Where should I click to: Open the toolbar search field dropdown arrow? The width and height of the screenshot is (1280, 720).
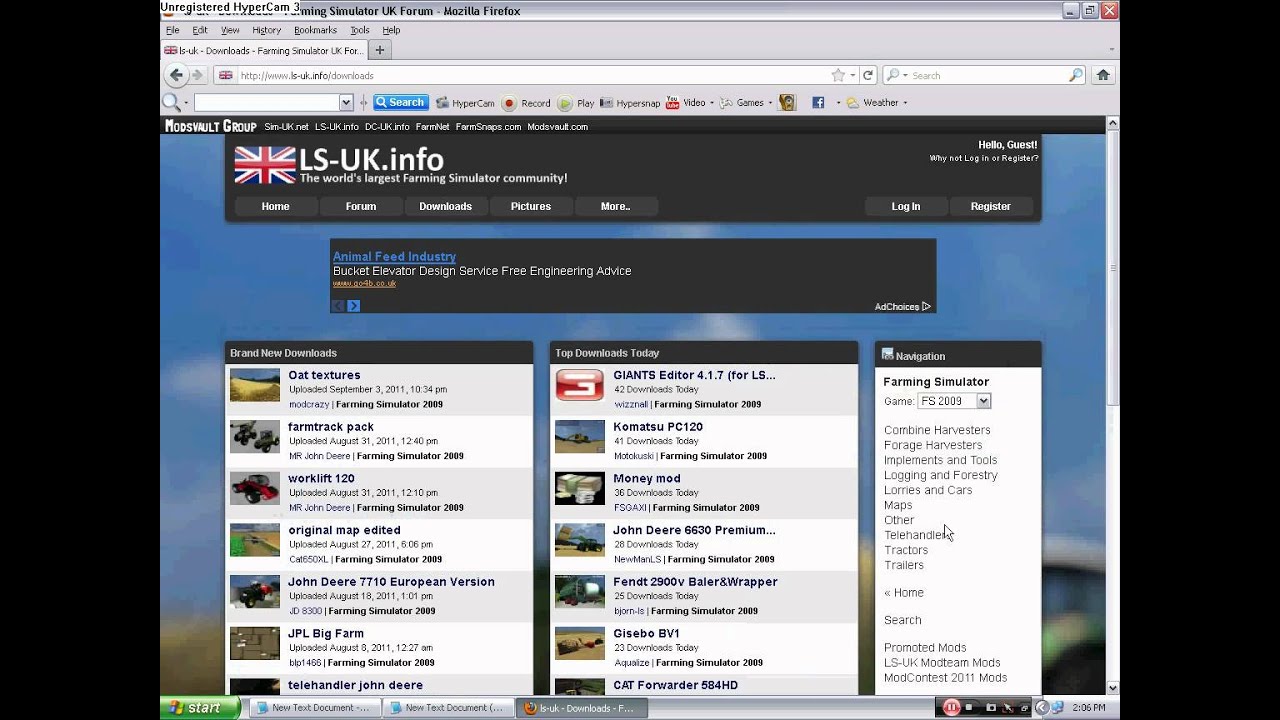coord(346,102)
